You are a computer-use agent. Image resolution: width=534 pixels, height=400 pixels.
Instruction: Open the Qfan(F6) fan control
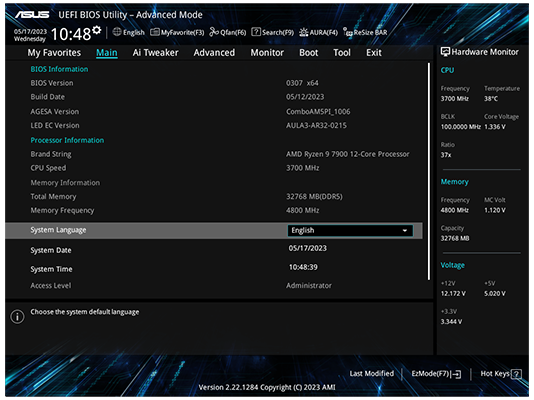[x=227, y=32]
